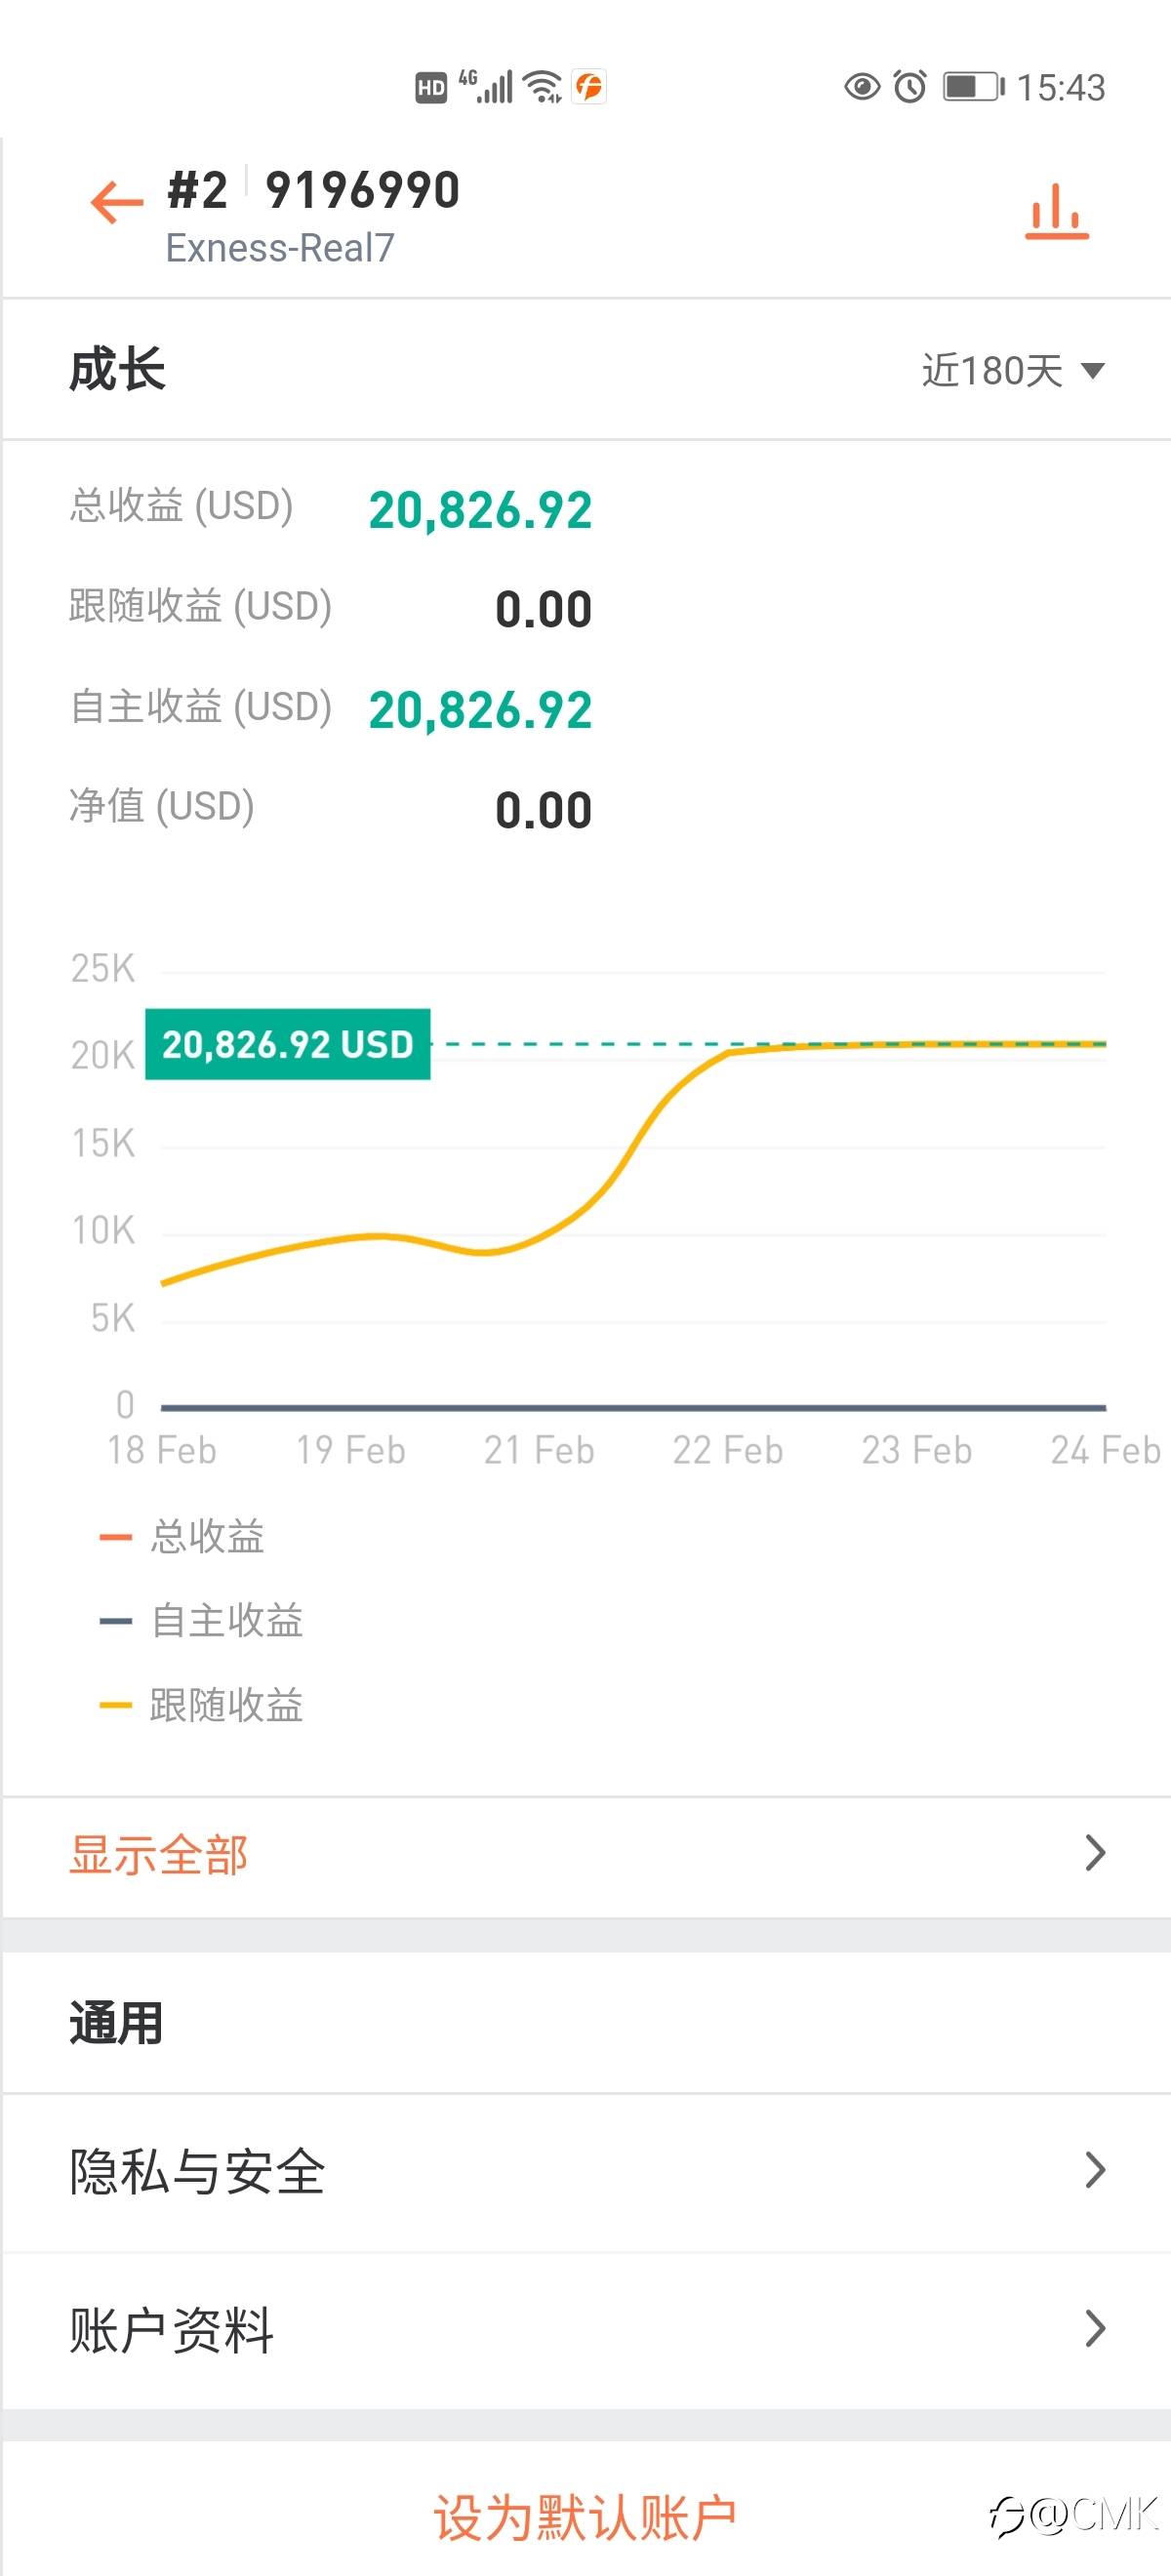Tap the orange Followme notification icon

[589, 87]
